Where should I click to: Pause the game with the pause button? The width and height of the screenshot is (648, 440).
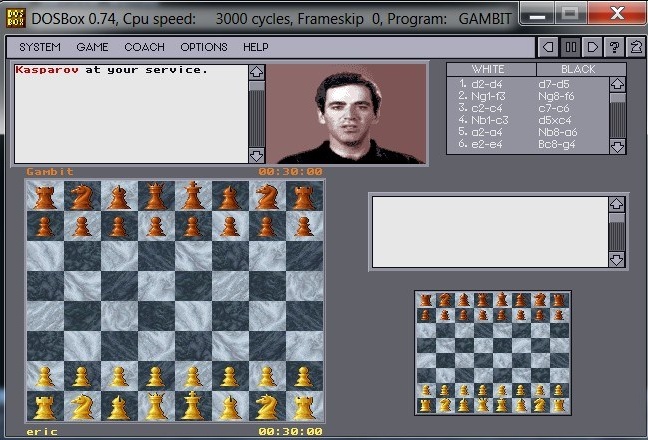coord(570,47)
